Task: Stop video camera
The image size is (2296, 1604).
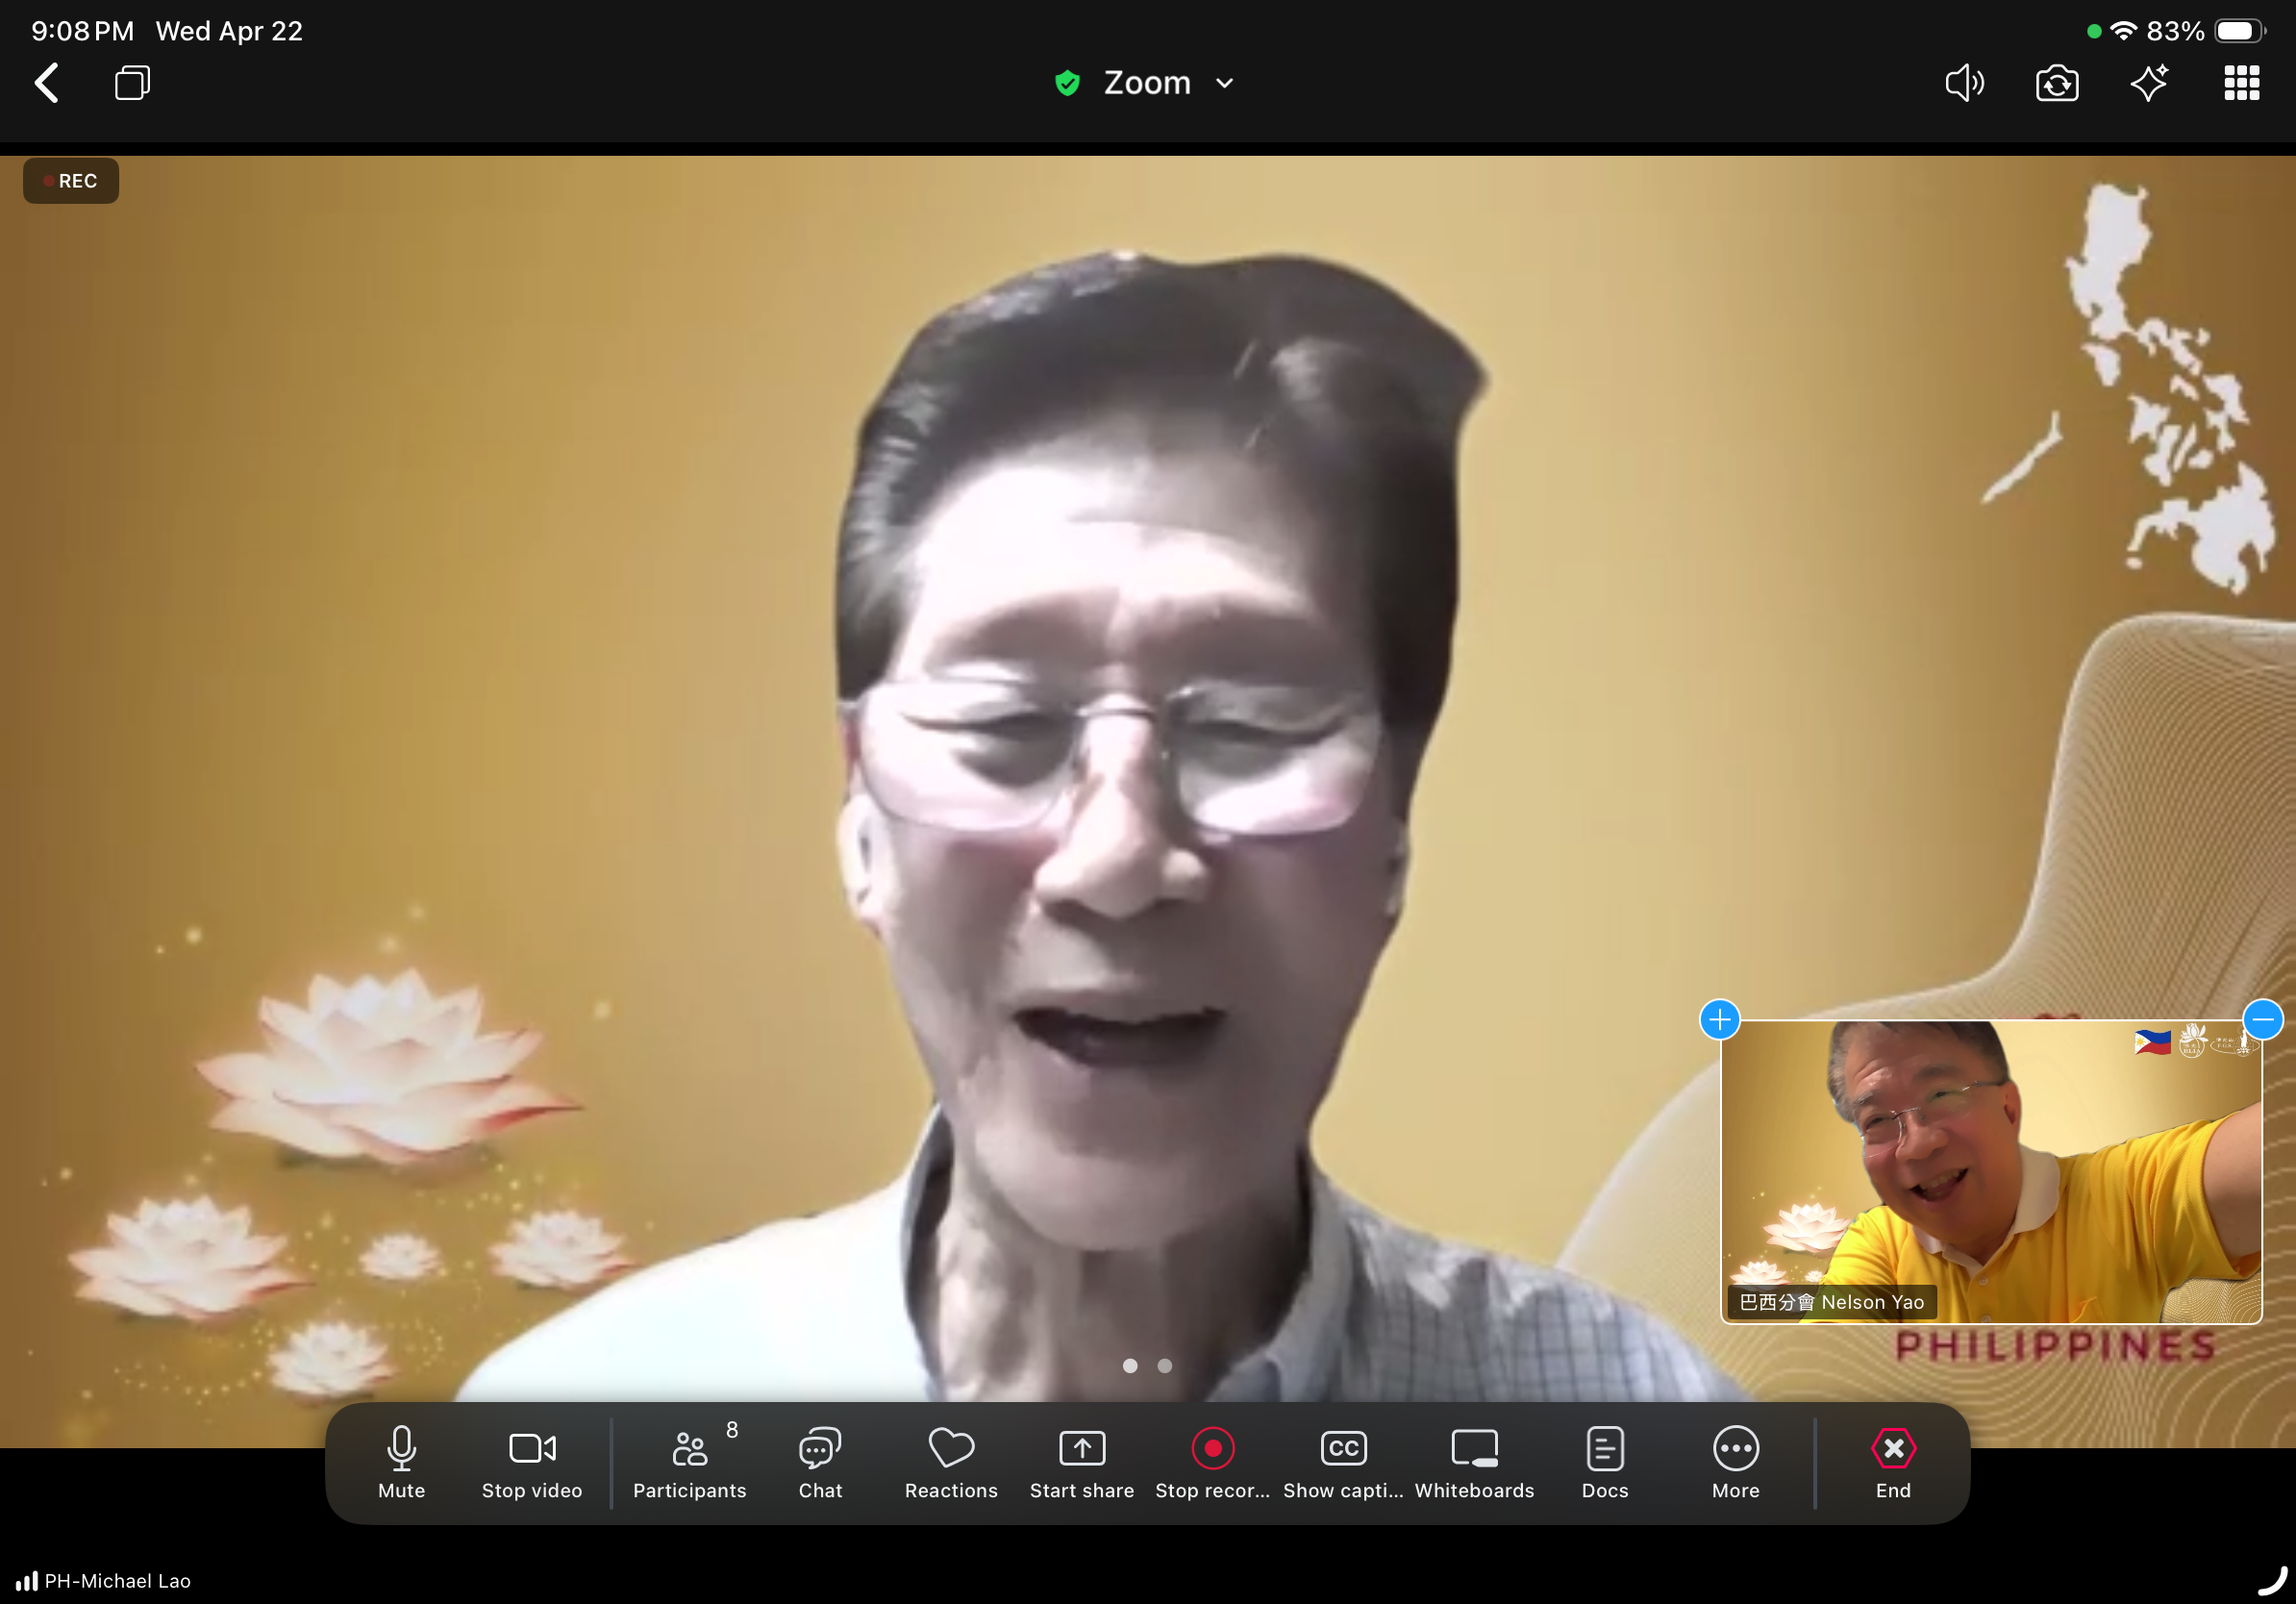Action: point(531,1461)
